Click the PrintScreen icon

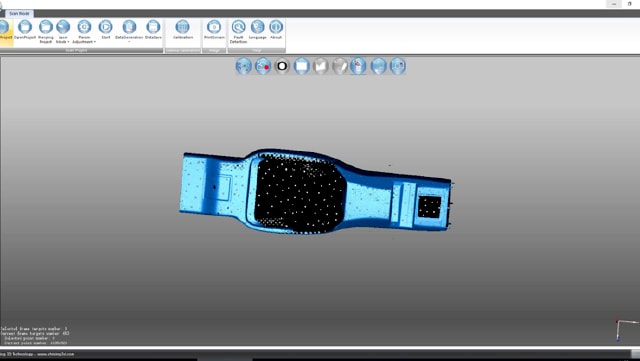pos(214,30)
